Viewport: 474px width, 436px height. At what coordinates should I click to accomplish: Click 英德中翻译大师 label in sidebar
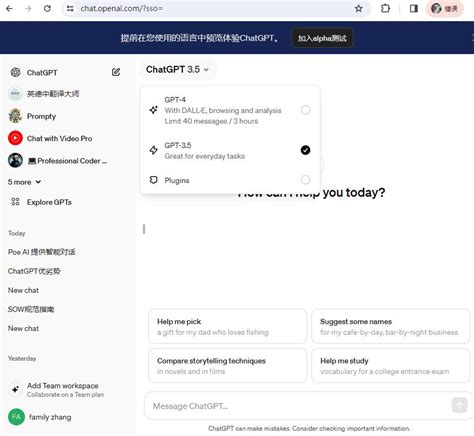[x=53, y=94]
